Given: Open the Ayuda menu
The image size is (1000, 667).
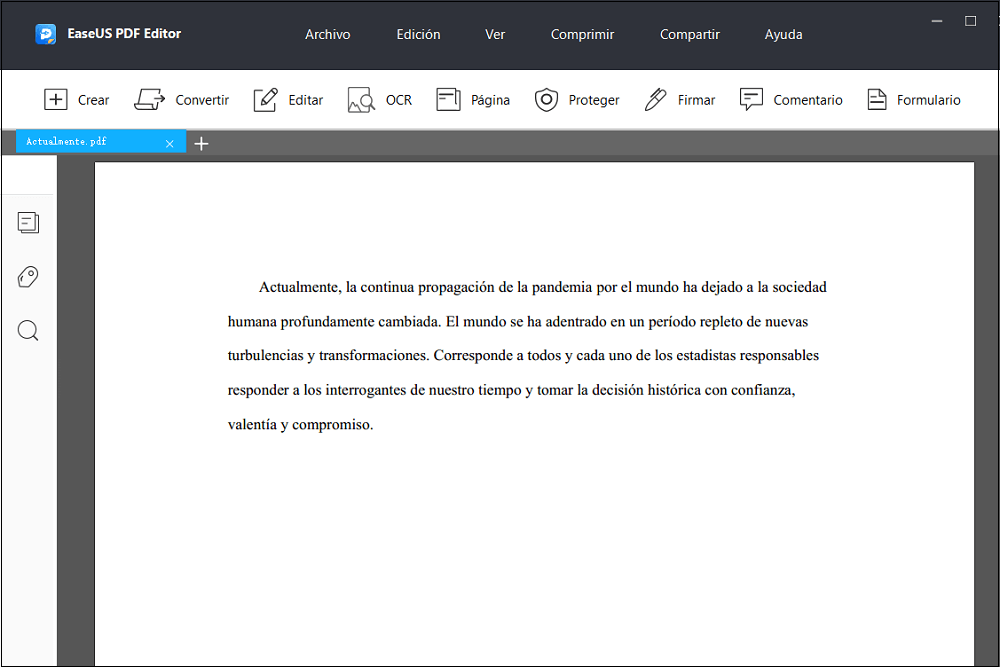Looking at the screenshot, I should tap(783, 34).
